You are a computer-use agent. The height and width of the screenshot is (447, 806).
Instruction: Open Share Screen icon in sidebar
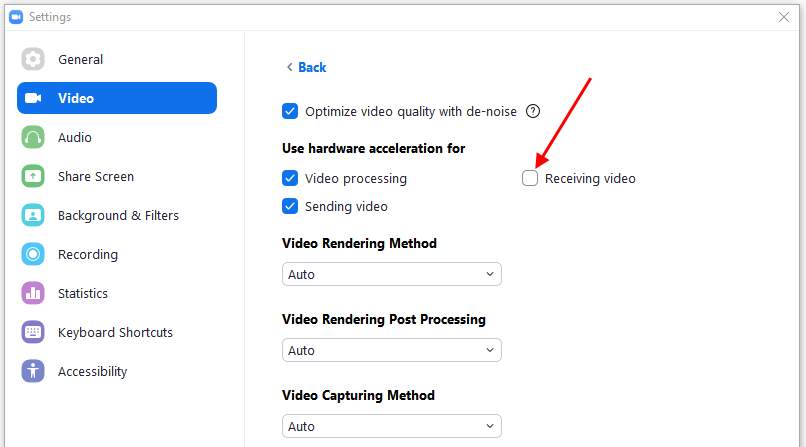(x=33, y=176)
